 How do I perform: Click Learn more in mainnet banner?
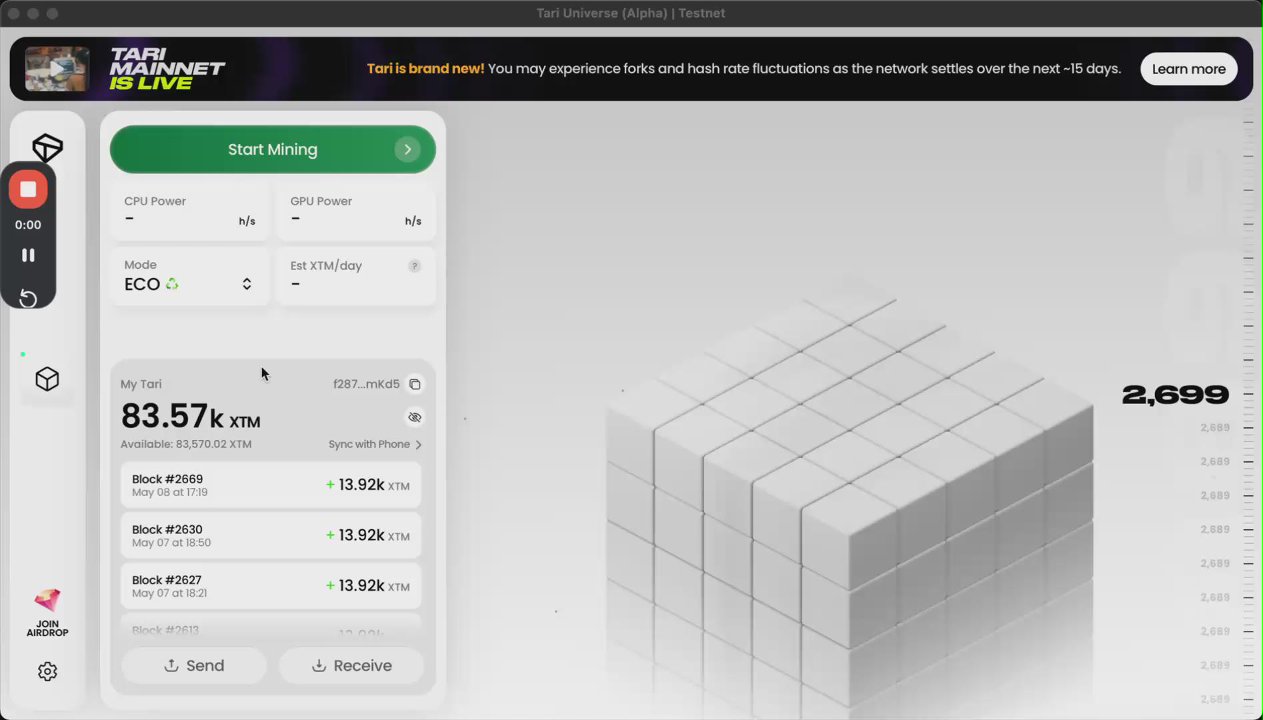[x=1189, y=69]
